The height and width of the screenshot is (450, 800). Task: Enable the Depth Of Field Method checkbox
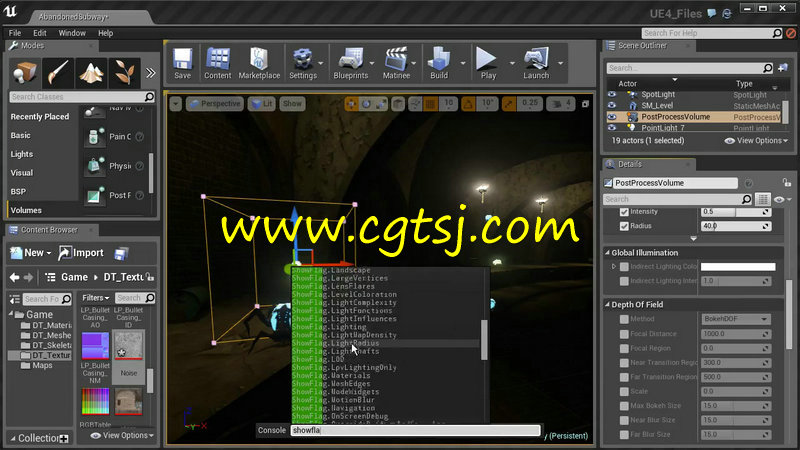pos(624,319)
